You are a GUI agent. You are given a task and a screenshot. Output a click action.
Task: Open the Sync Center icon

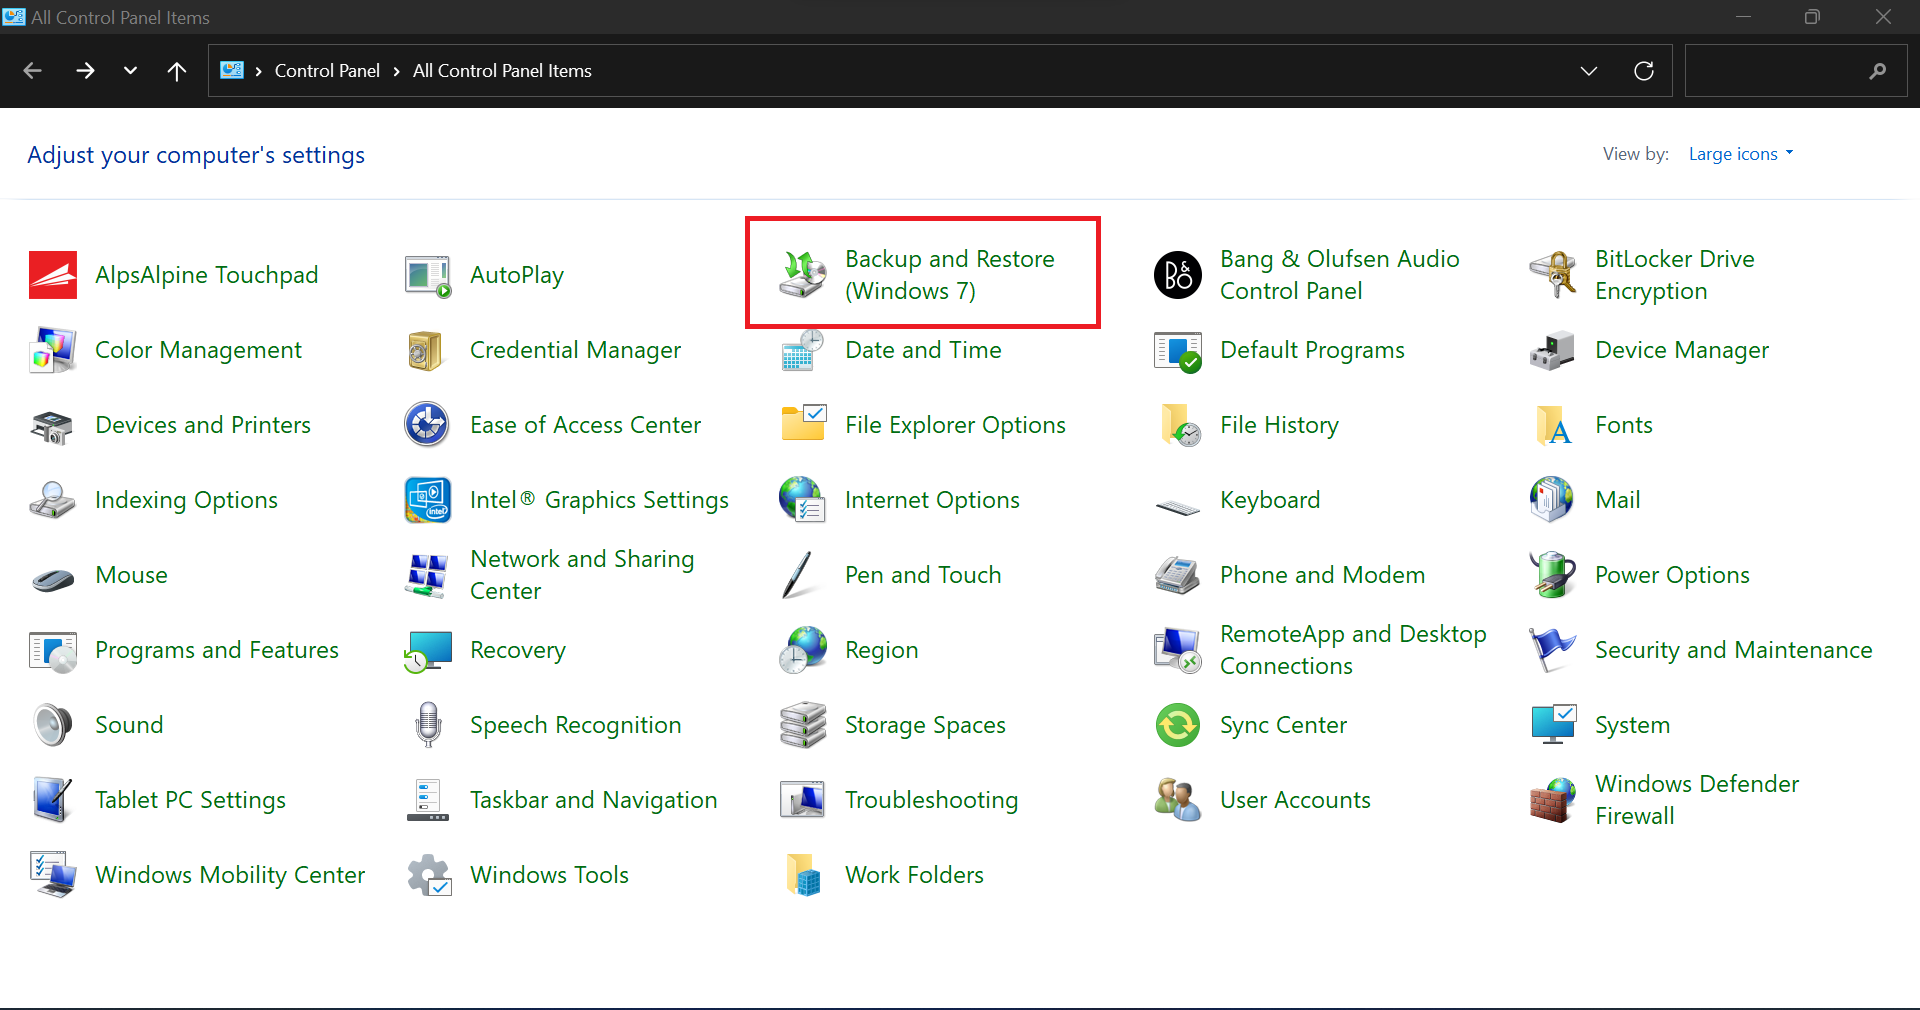tap(1178, 725)
